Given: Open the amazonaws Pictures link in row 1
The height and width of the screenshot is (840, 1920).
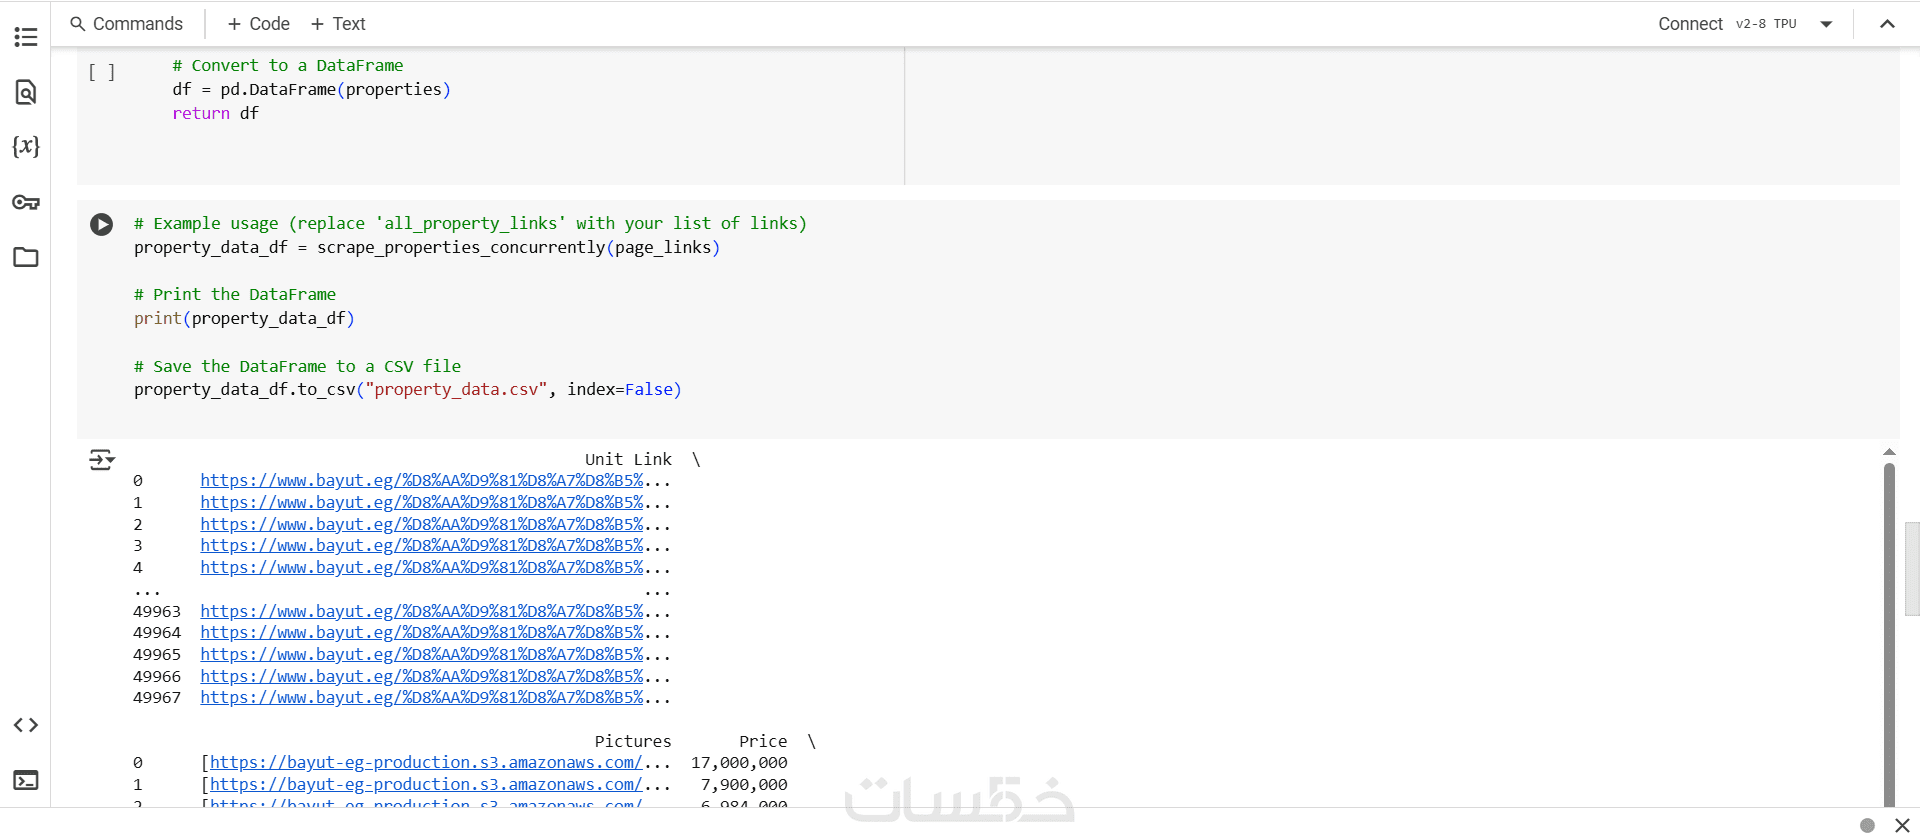Looking at the screenshot, I should click(425, 785).
